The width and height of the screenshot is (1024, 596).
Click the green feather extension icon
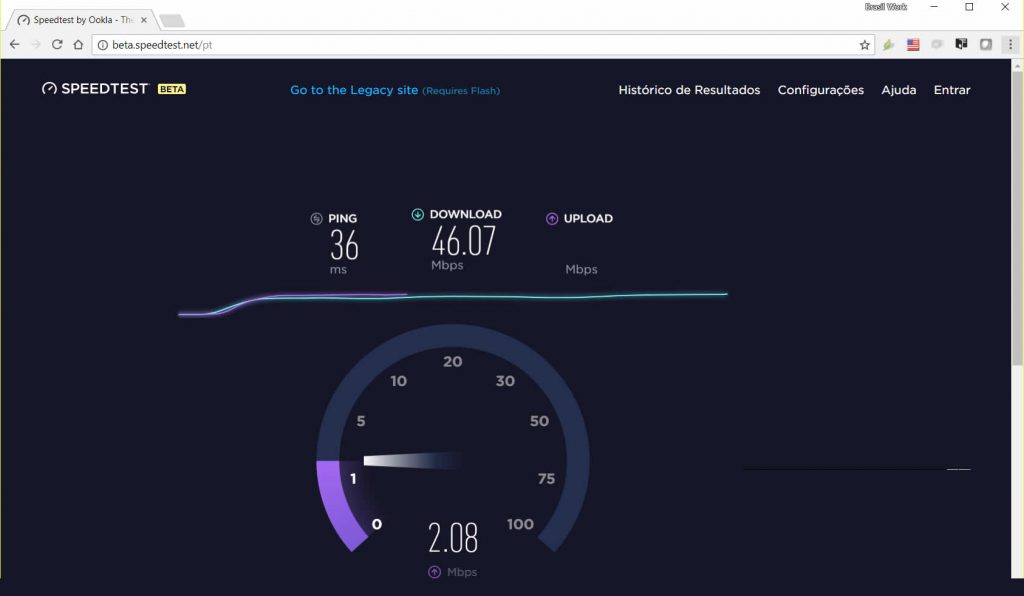888,44
